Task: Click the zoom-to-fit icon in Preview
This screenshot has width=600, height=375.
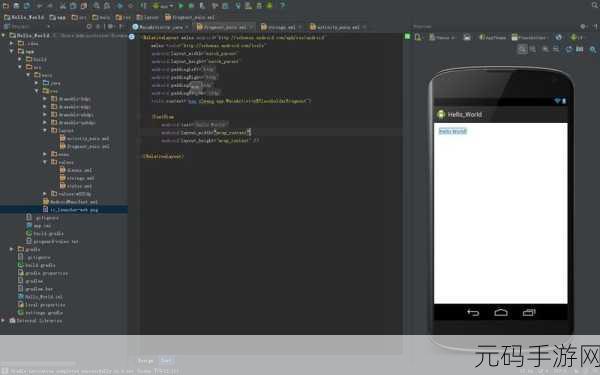Action: (522, 49)
